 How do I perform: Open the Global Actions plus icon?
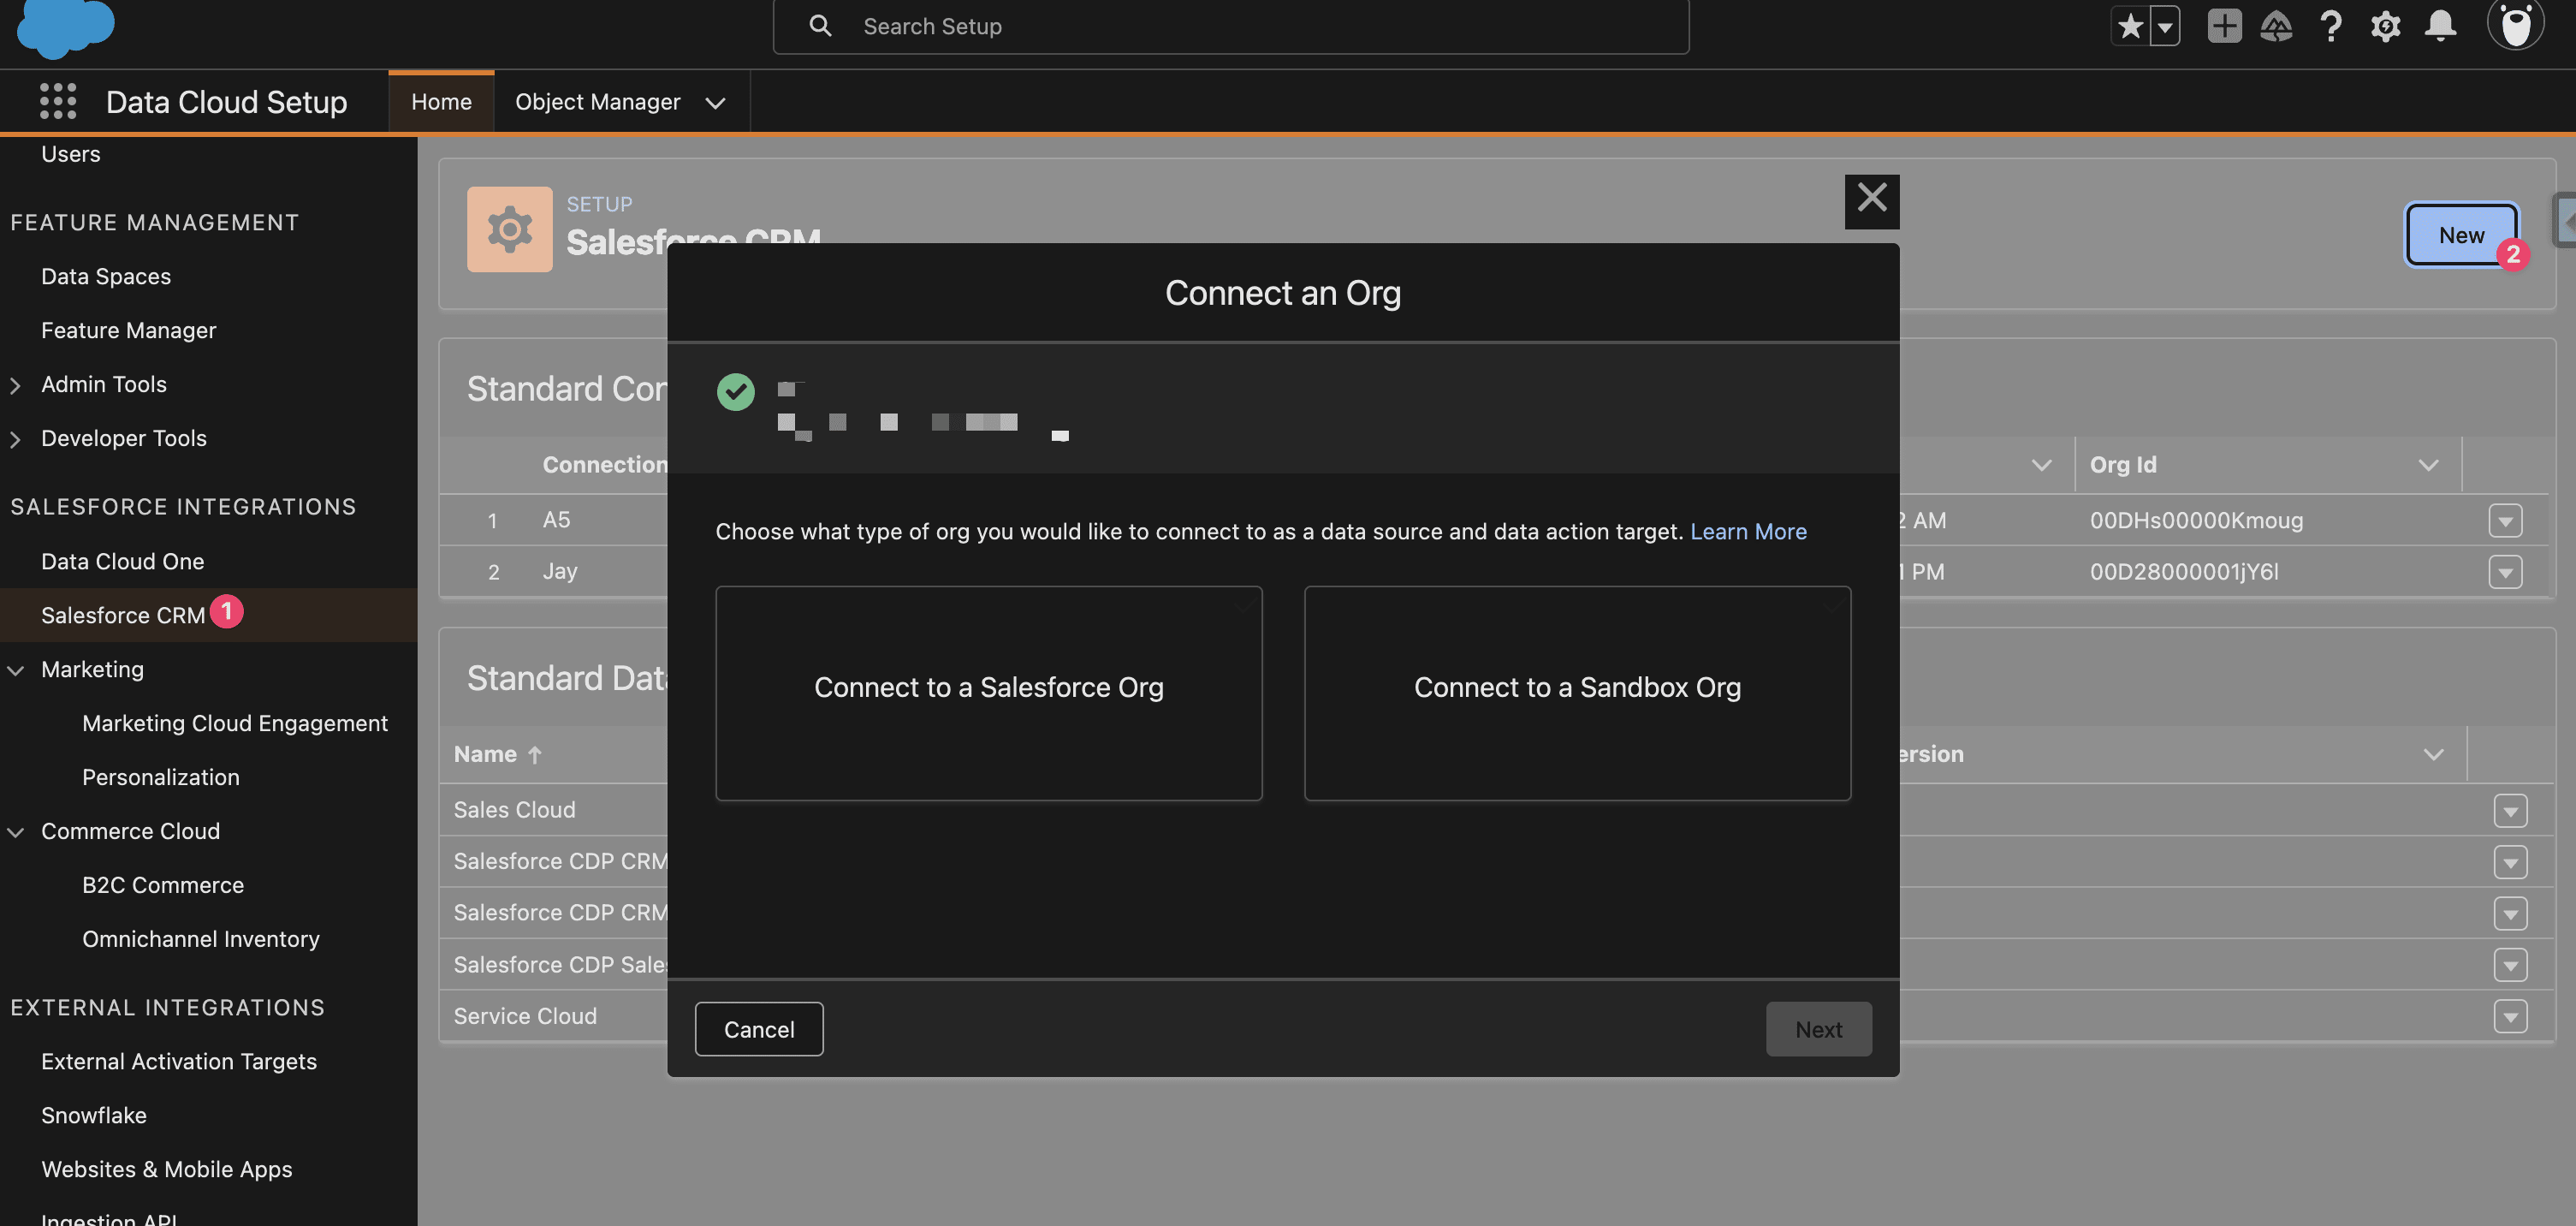tap(2224, 26)
